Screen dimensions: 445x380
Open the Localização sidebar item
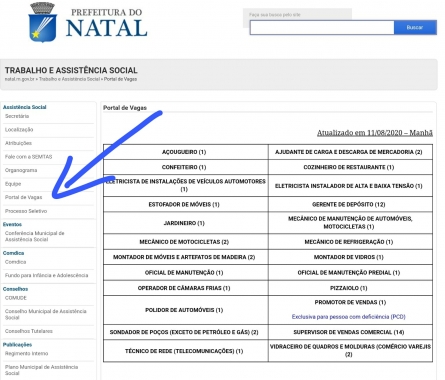point(19,130)
